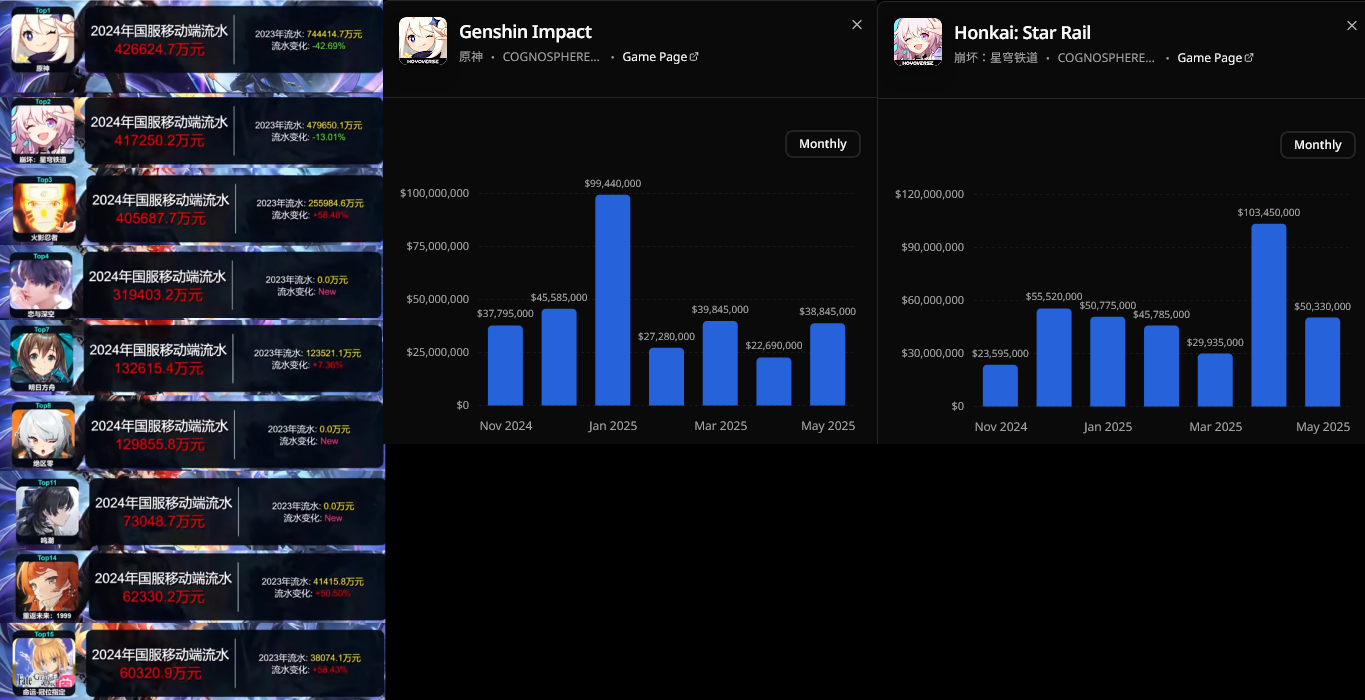
Task: Click $100,000,000 y-axis label in Genshin chart
Action: pyautogui.click(x=434, y=193)
